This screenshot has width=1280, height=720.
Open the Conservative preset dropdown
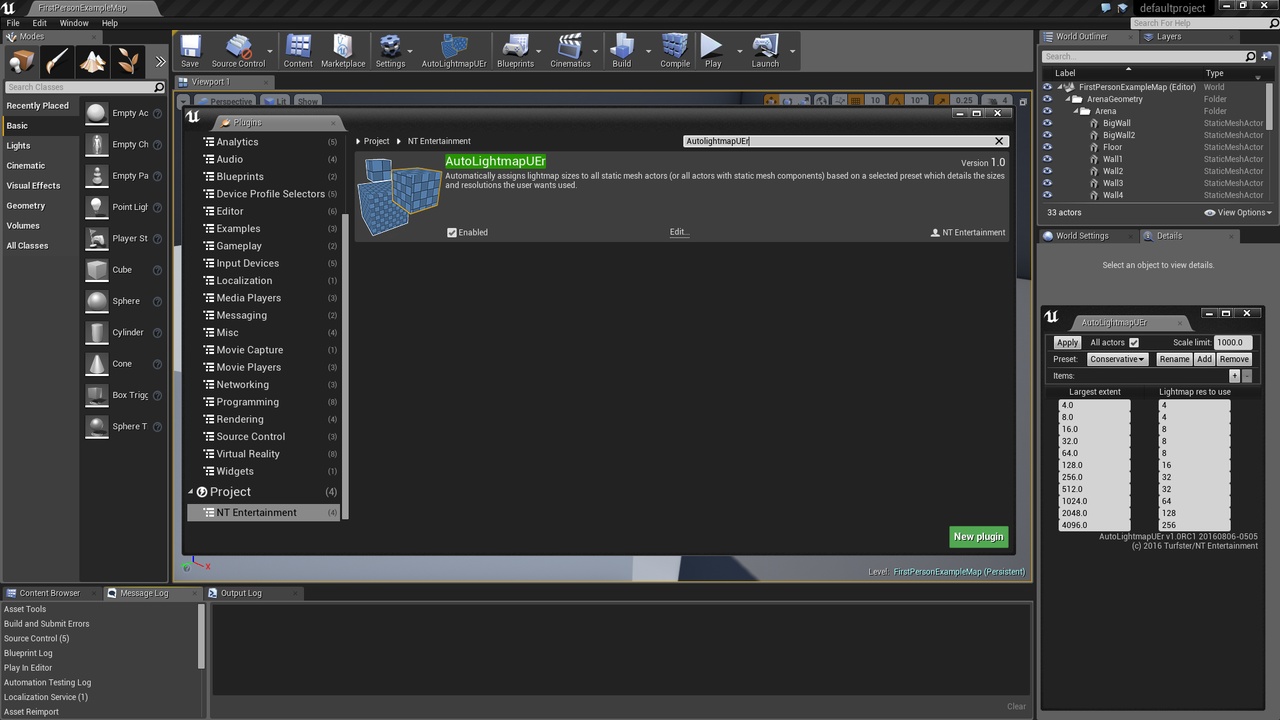[x=1117, y=359]
